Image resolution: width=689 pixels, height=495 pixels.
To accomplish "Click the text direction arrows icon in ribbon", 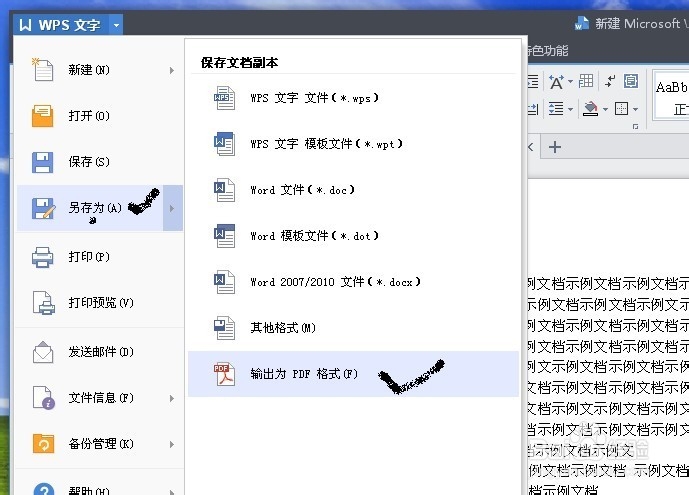I will [x=609, y=81].
